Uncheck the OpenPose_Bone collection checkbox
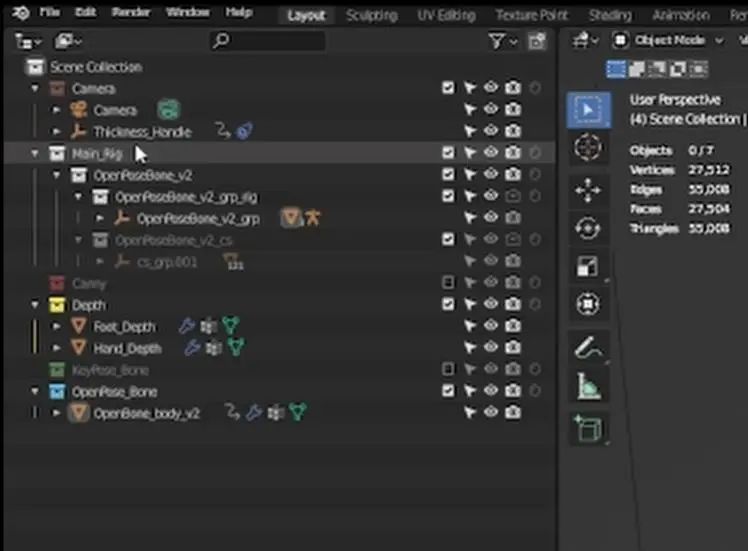The width and height of the screenshot is (748, 551). pyautogui.click(x=448, y=391)
